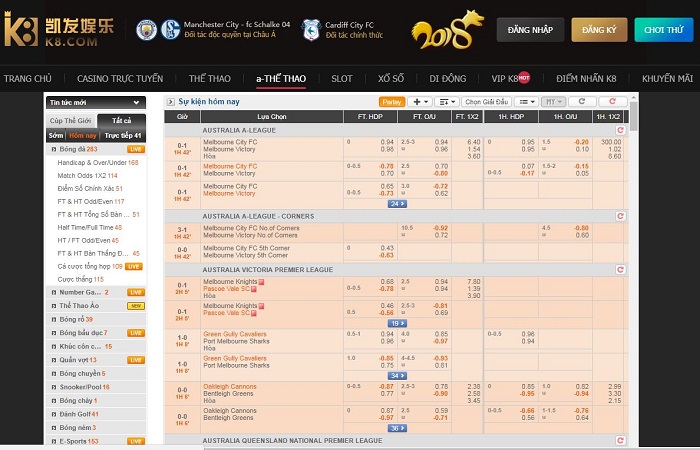Switch to Trực tiếp live filter

click(124, 135)
